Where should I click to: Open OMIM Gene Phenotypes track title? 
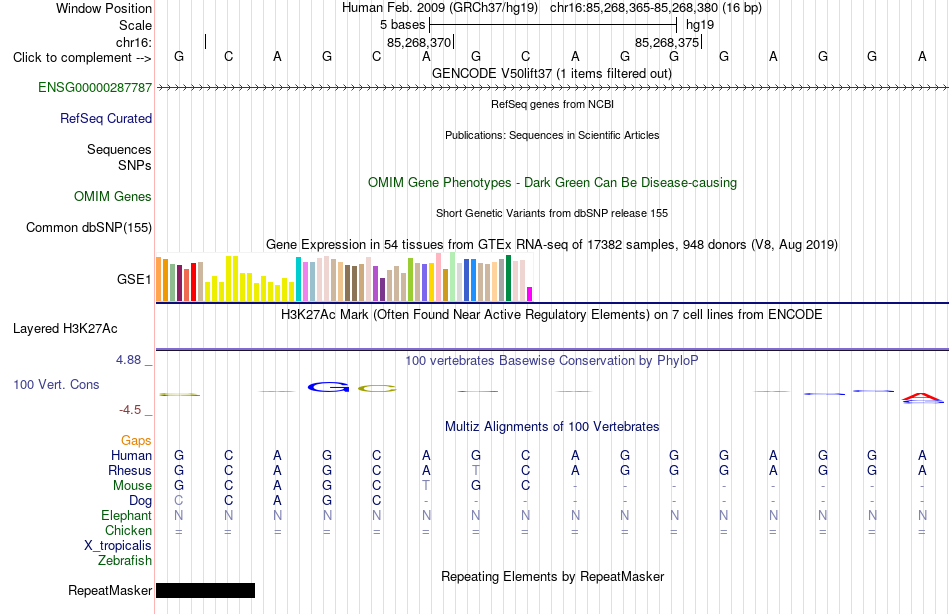pyautogui.click(x=552, y=182)
